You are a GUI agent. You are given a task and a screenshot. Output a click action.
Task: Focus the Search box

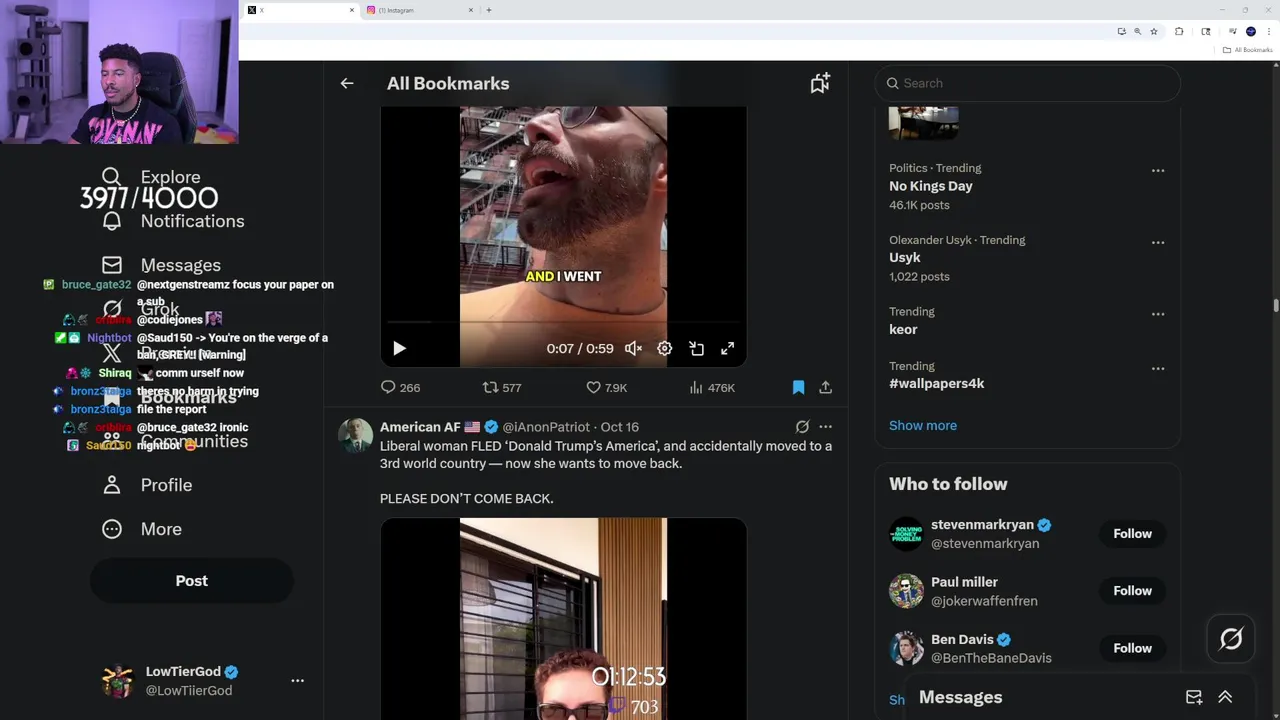[1028, 83]
